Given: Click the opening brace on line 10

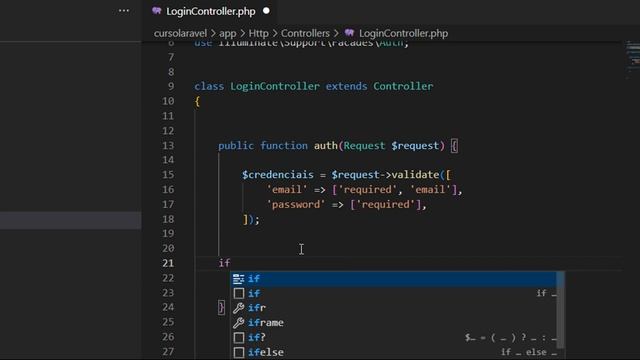Looking at the screenshot, I should pos(197,101).
